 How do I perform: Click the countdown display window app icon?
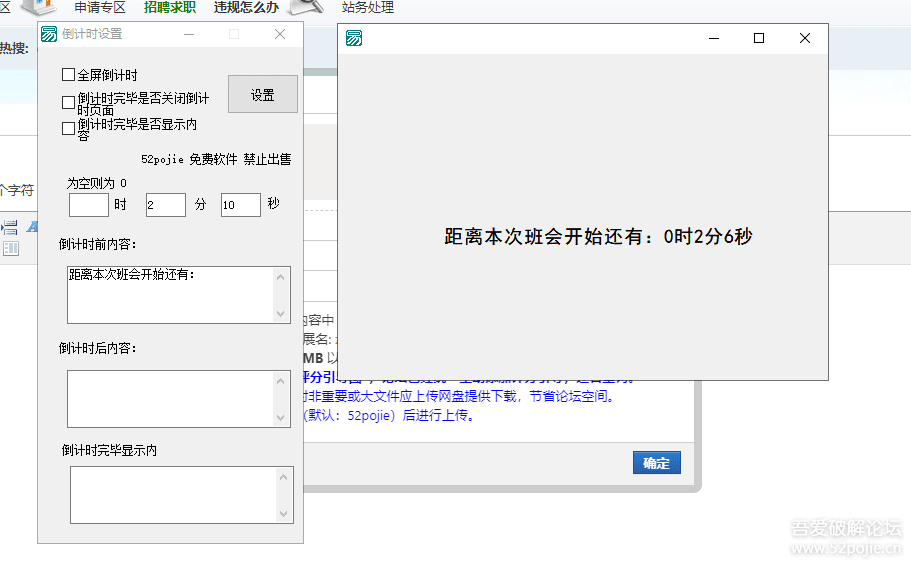tap(354, 38)
